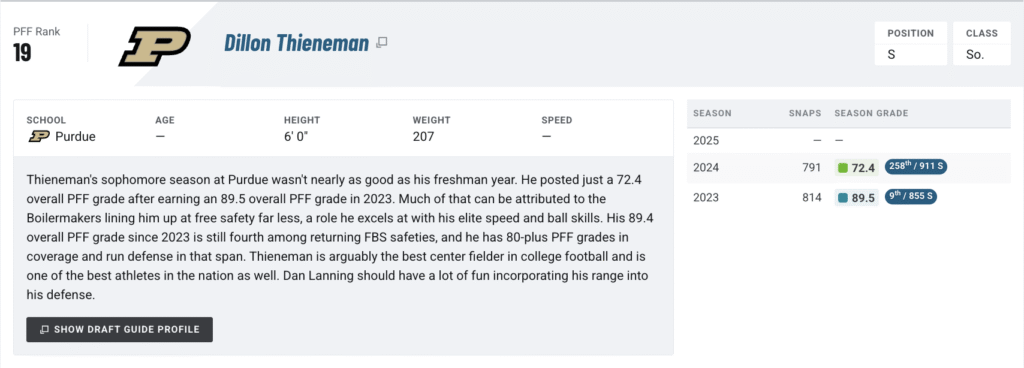Click the 258th / 911 S rank badge
The height and width of the screenshot is (368, 1024).
click(x=916, y=167)
